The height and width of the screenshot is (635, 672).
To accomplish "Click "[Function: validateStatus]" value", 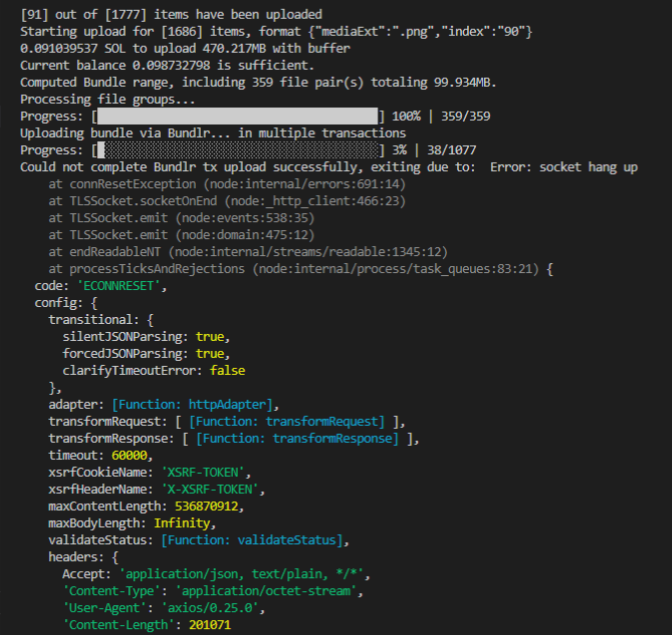I will (x=252, y=540).
